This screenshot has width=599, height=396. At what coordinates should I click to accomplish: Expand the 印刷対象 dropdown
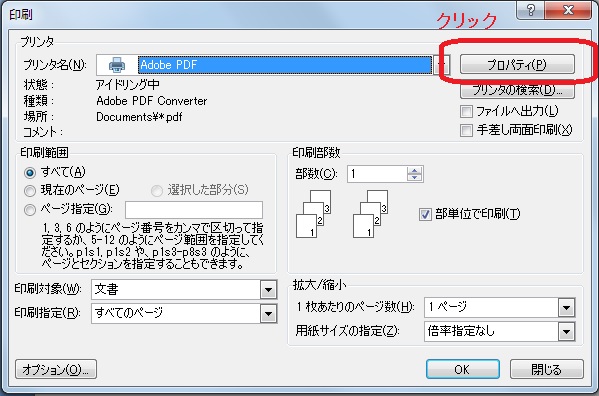pos(269,290)
